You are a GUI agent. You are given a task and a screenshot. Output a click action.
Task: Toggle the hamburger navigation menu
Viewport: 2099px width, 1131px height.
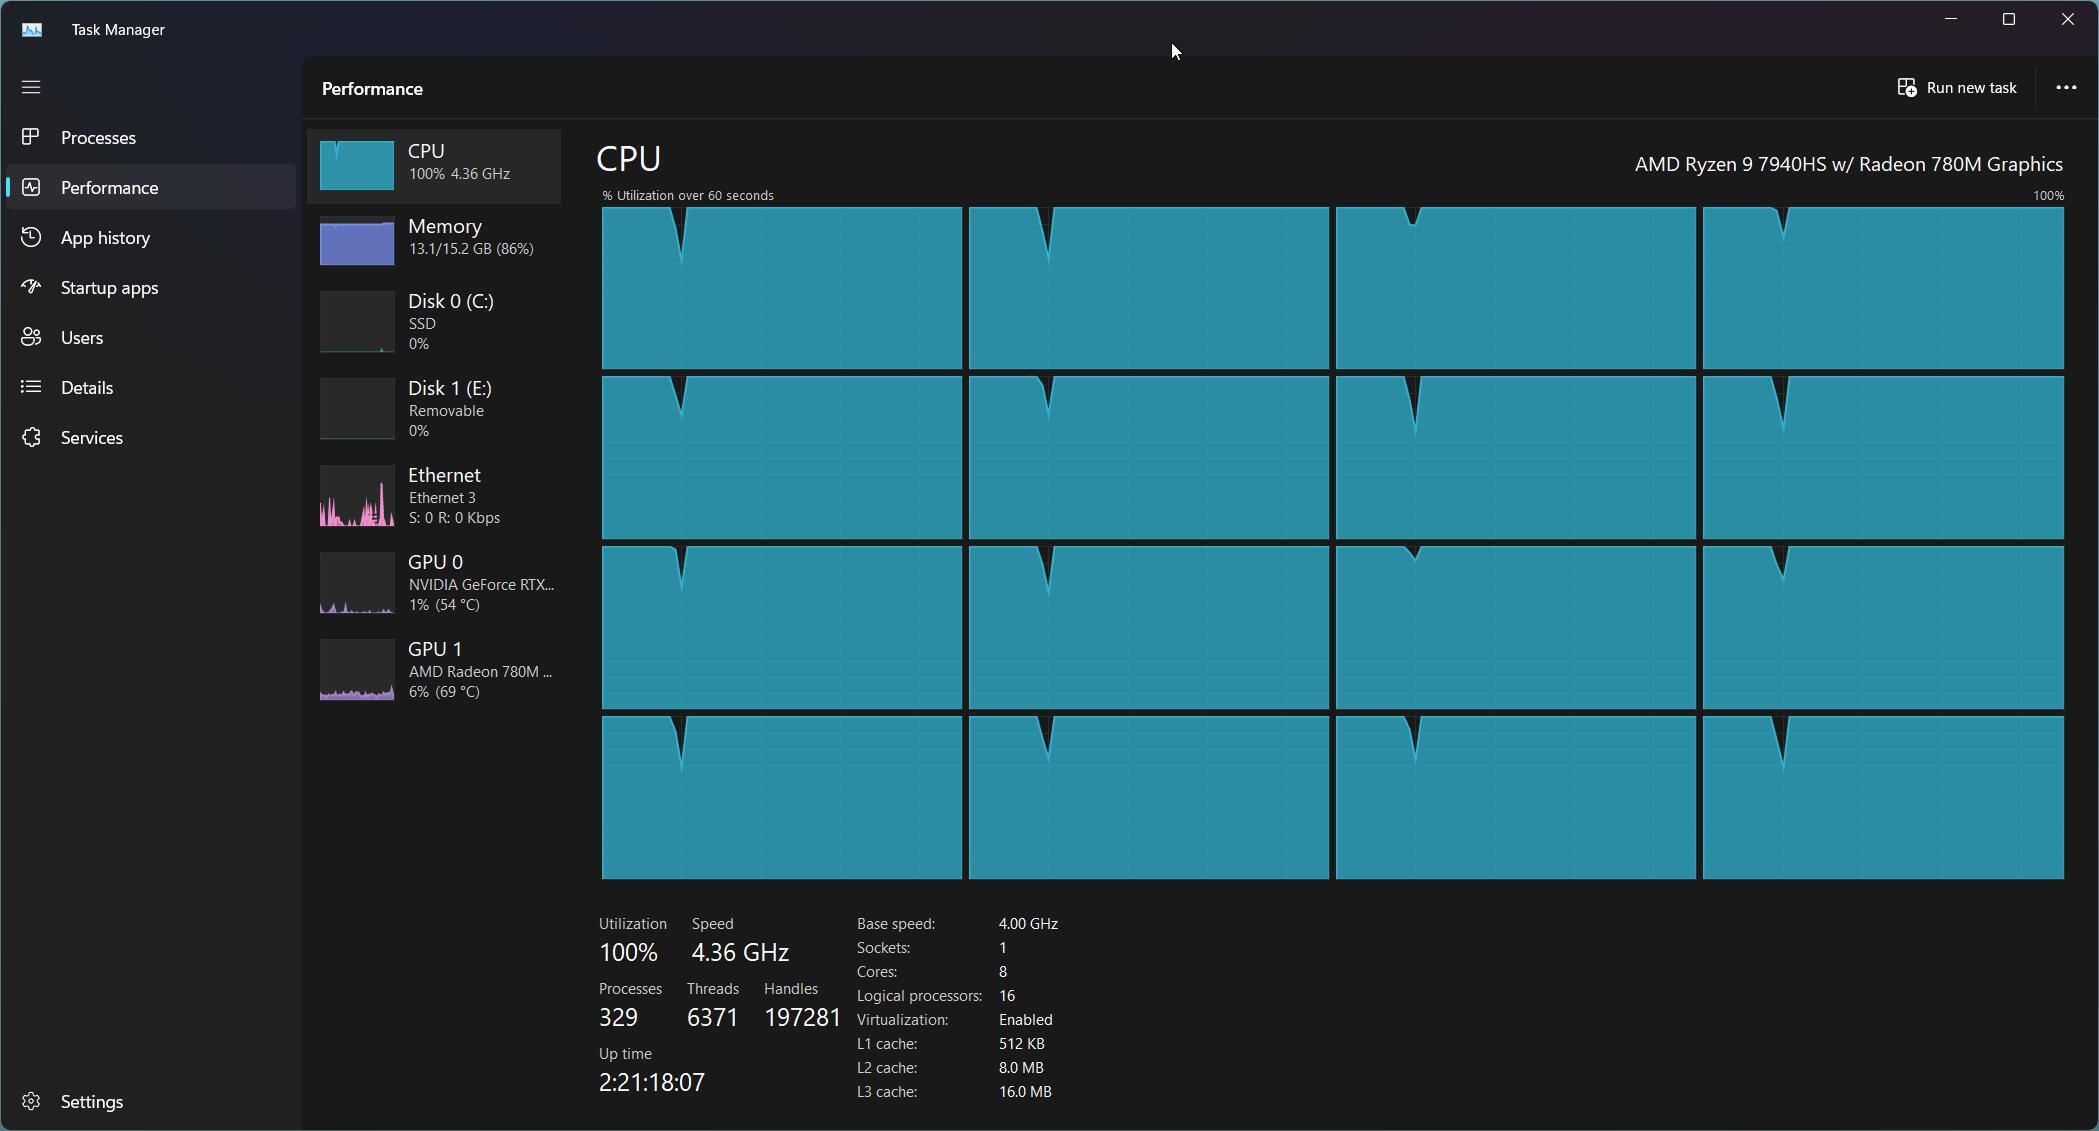31,88
